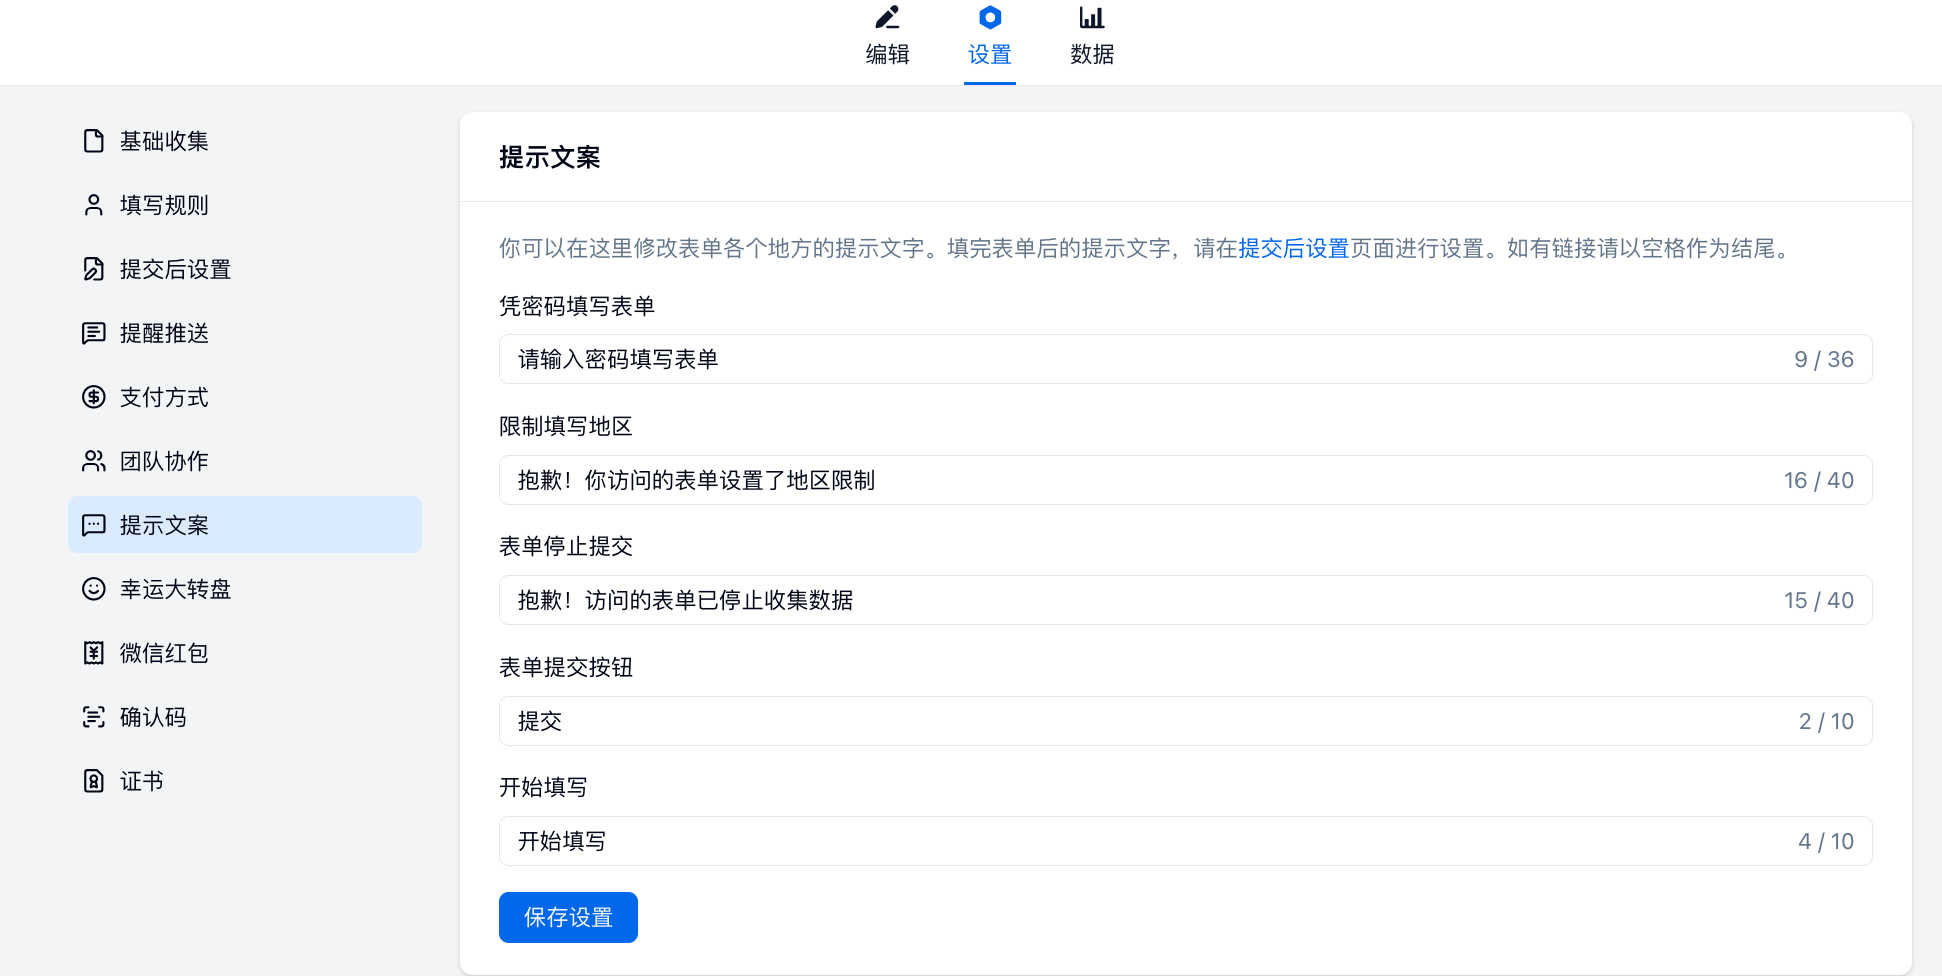The width and height of the screenshot is (1942, 976).
Task: Click into the 限制填写地区 input box
Action: click(x=1140, y=480)
